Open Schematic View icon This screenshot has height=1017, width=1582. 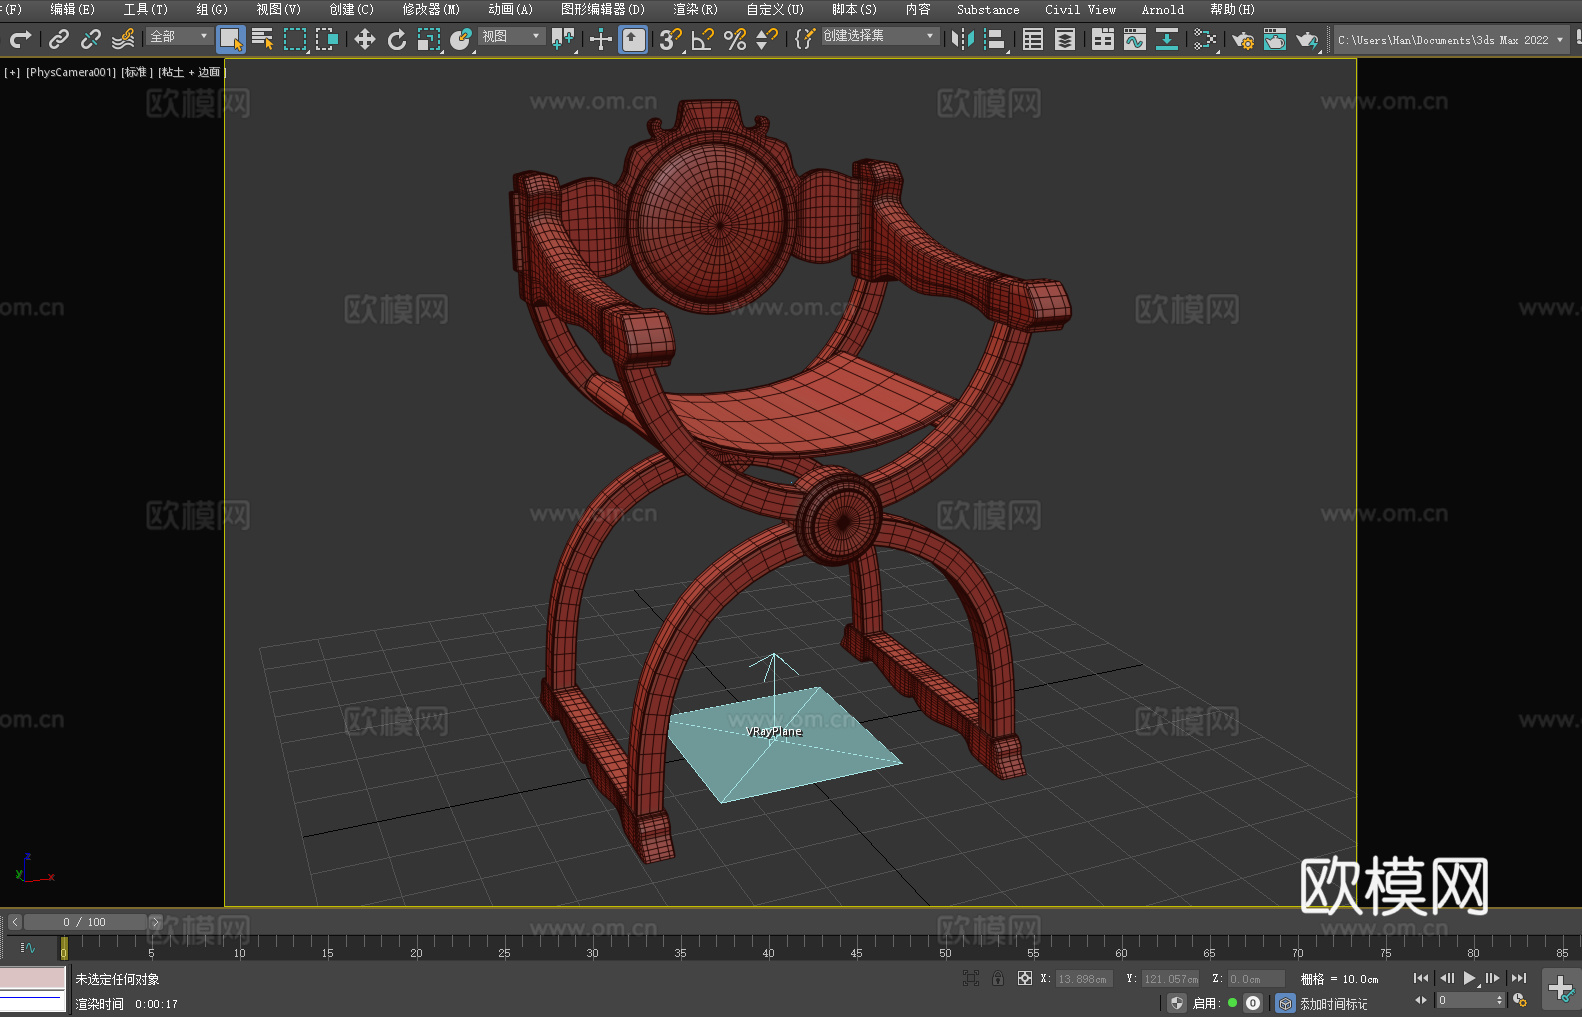(x=1205, y=39)
